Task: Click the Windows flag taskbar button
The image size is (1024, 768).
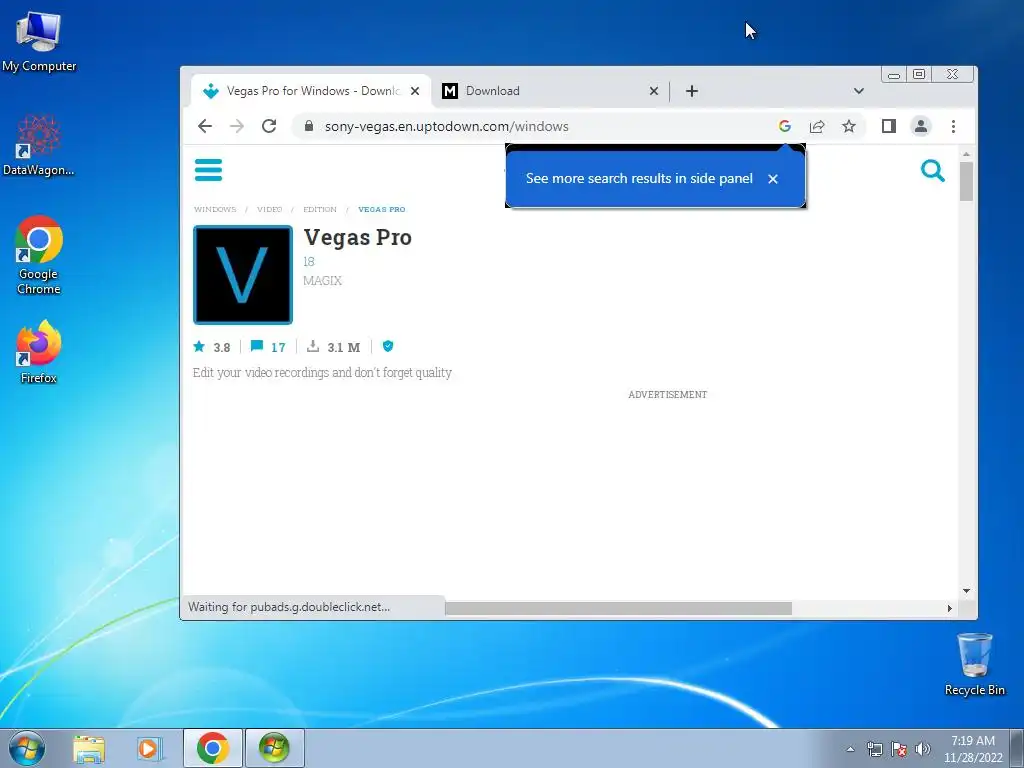Action: 274,748
